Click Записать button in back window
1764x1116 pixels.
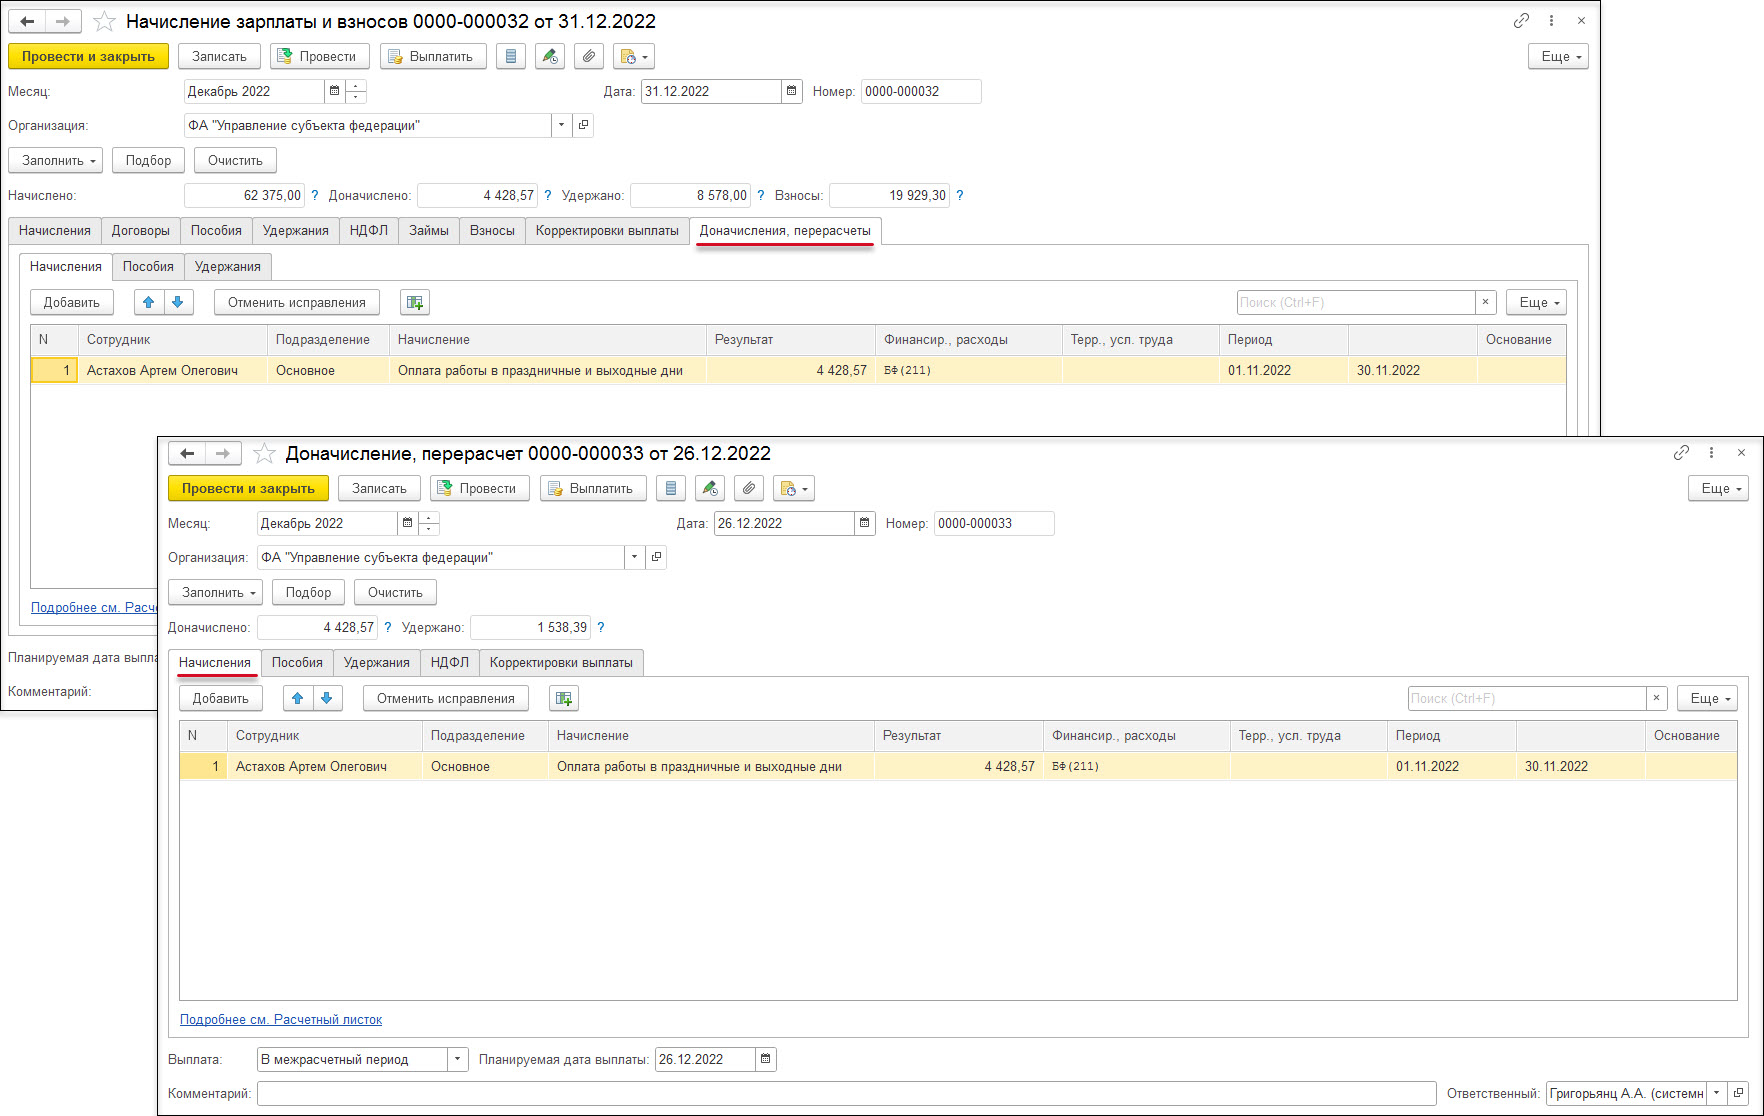click(219, 57)
